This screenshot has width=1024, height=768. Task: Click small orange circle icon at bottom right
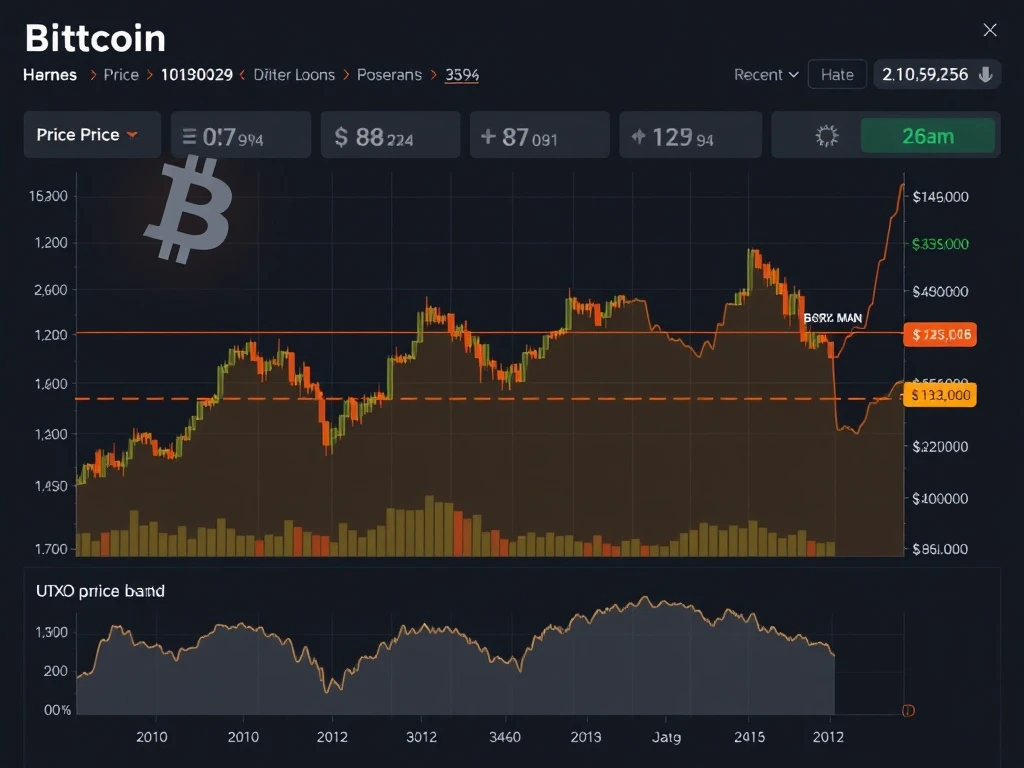pyautogui.click(x=908, y=710)
